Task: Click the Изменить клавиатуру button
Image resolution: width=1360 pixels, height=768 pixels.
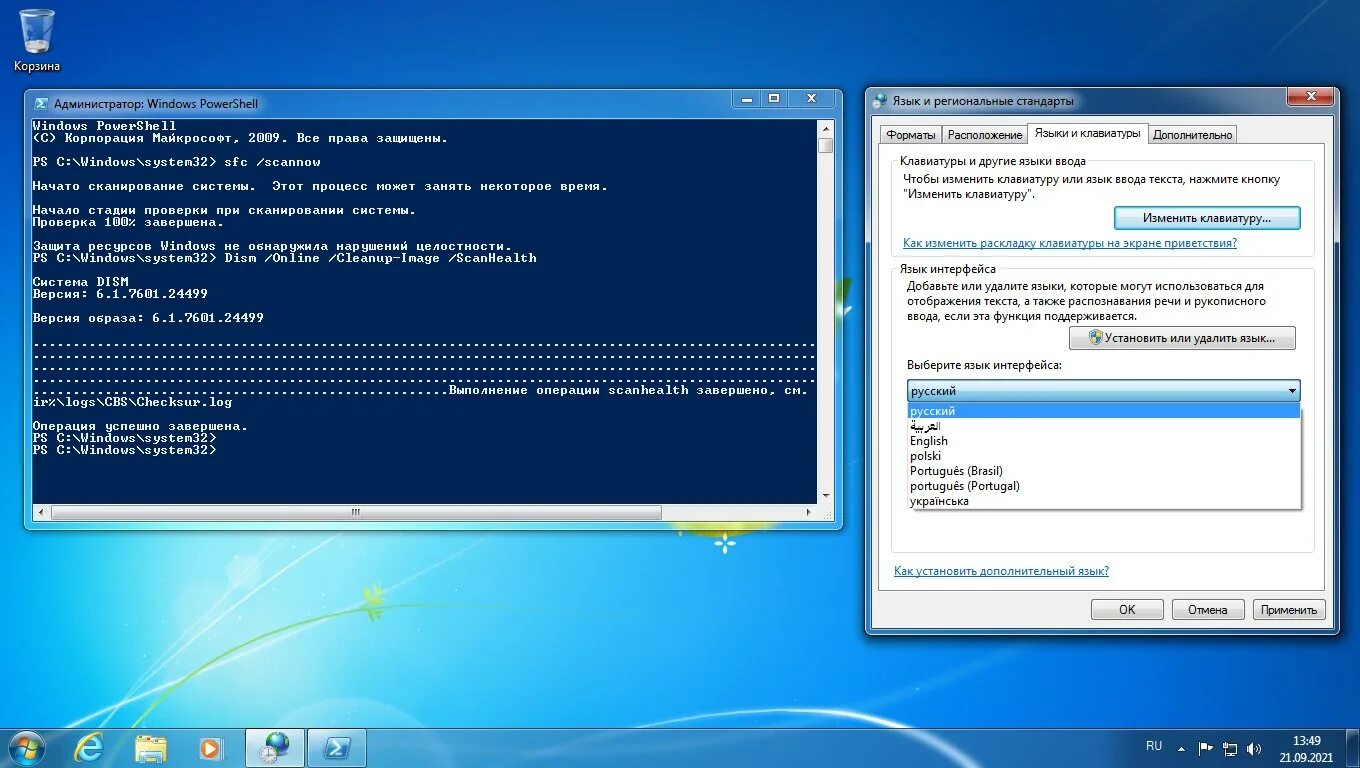Action: (1207, 217)
